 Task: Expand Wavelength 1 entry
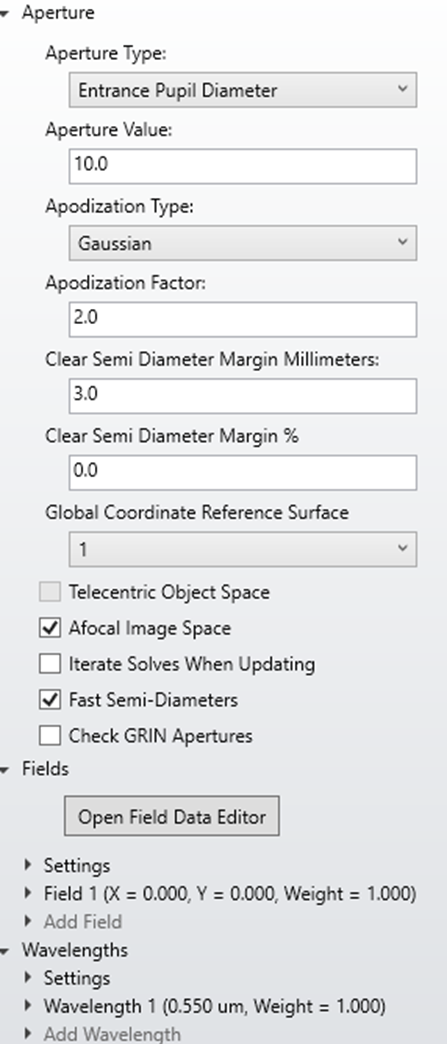28,1005
